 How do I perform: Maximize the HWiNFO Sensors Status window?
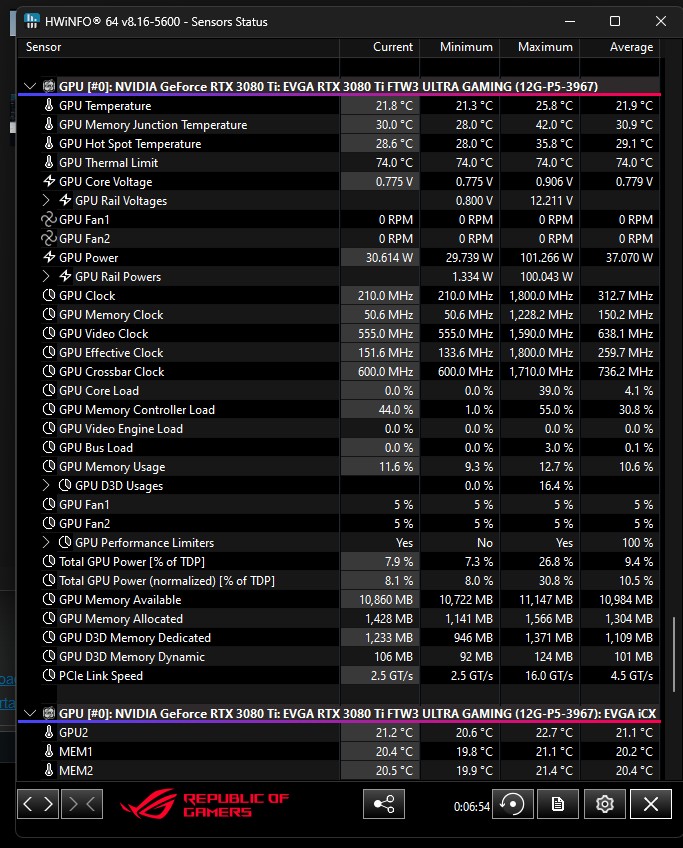pos(615,21)
